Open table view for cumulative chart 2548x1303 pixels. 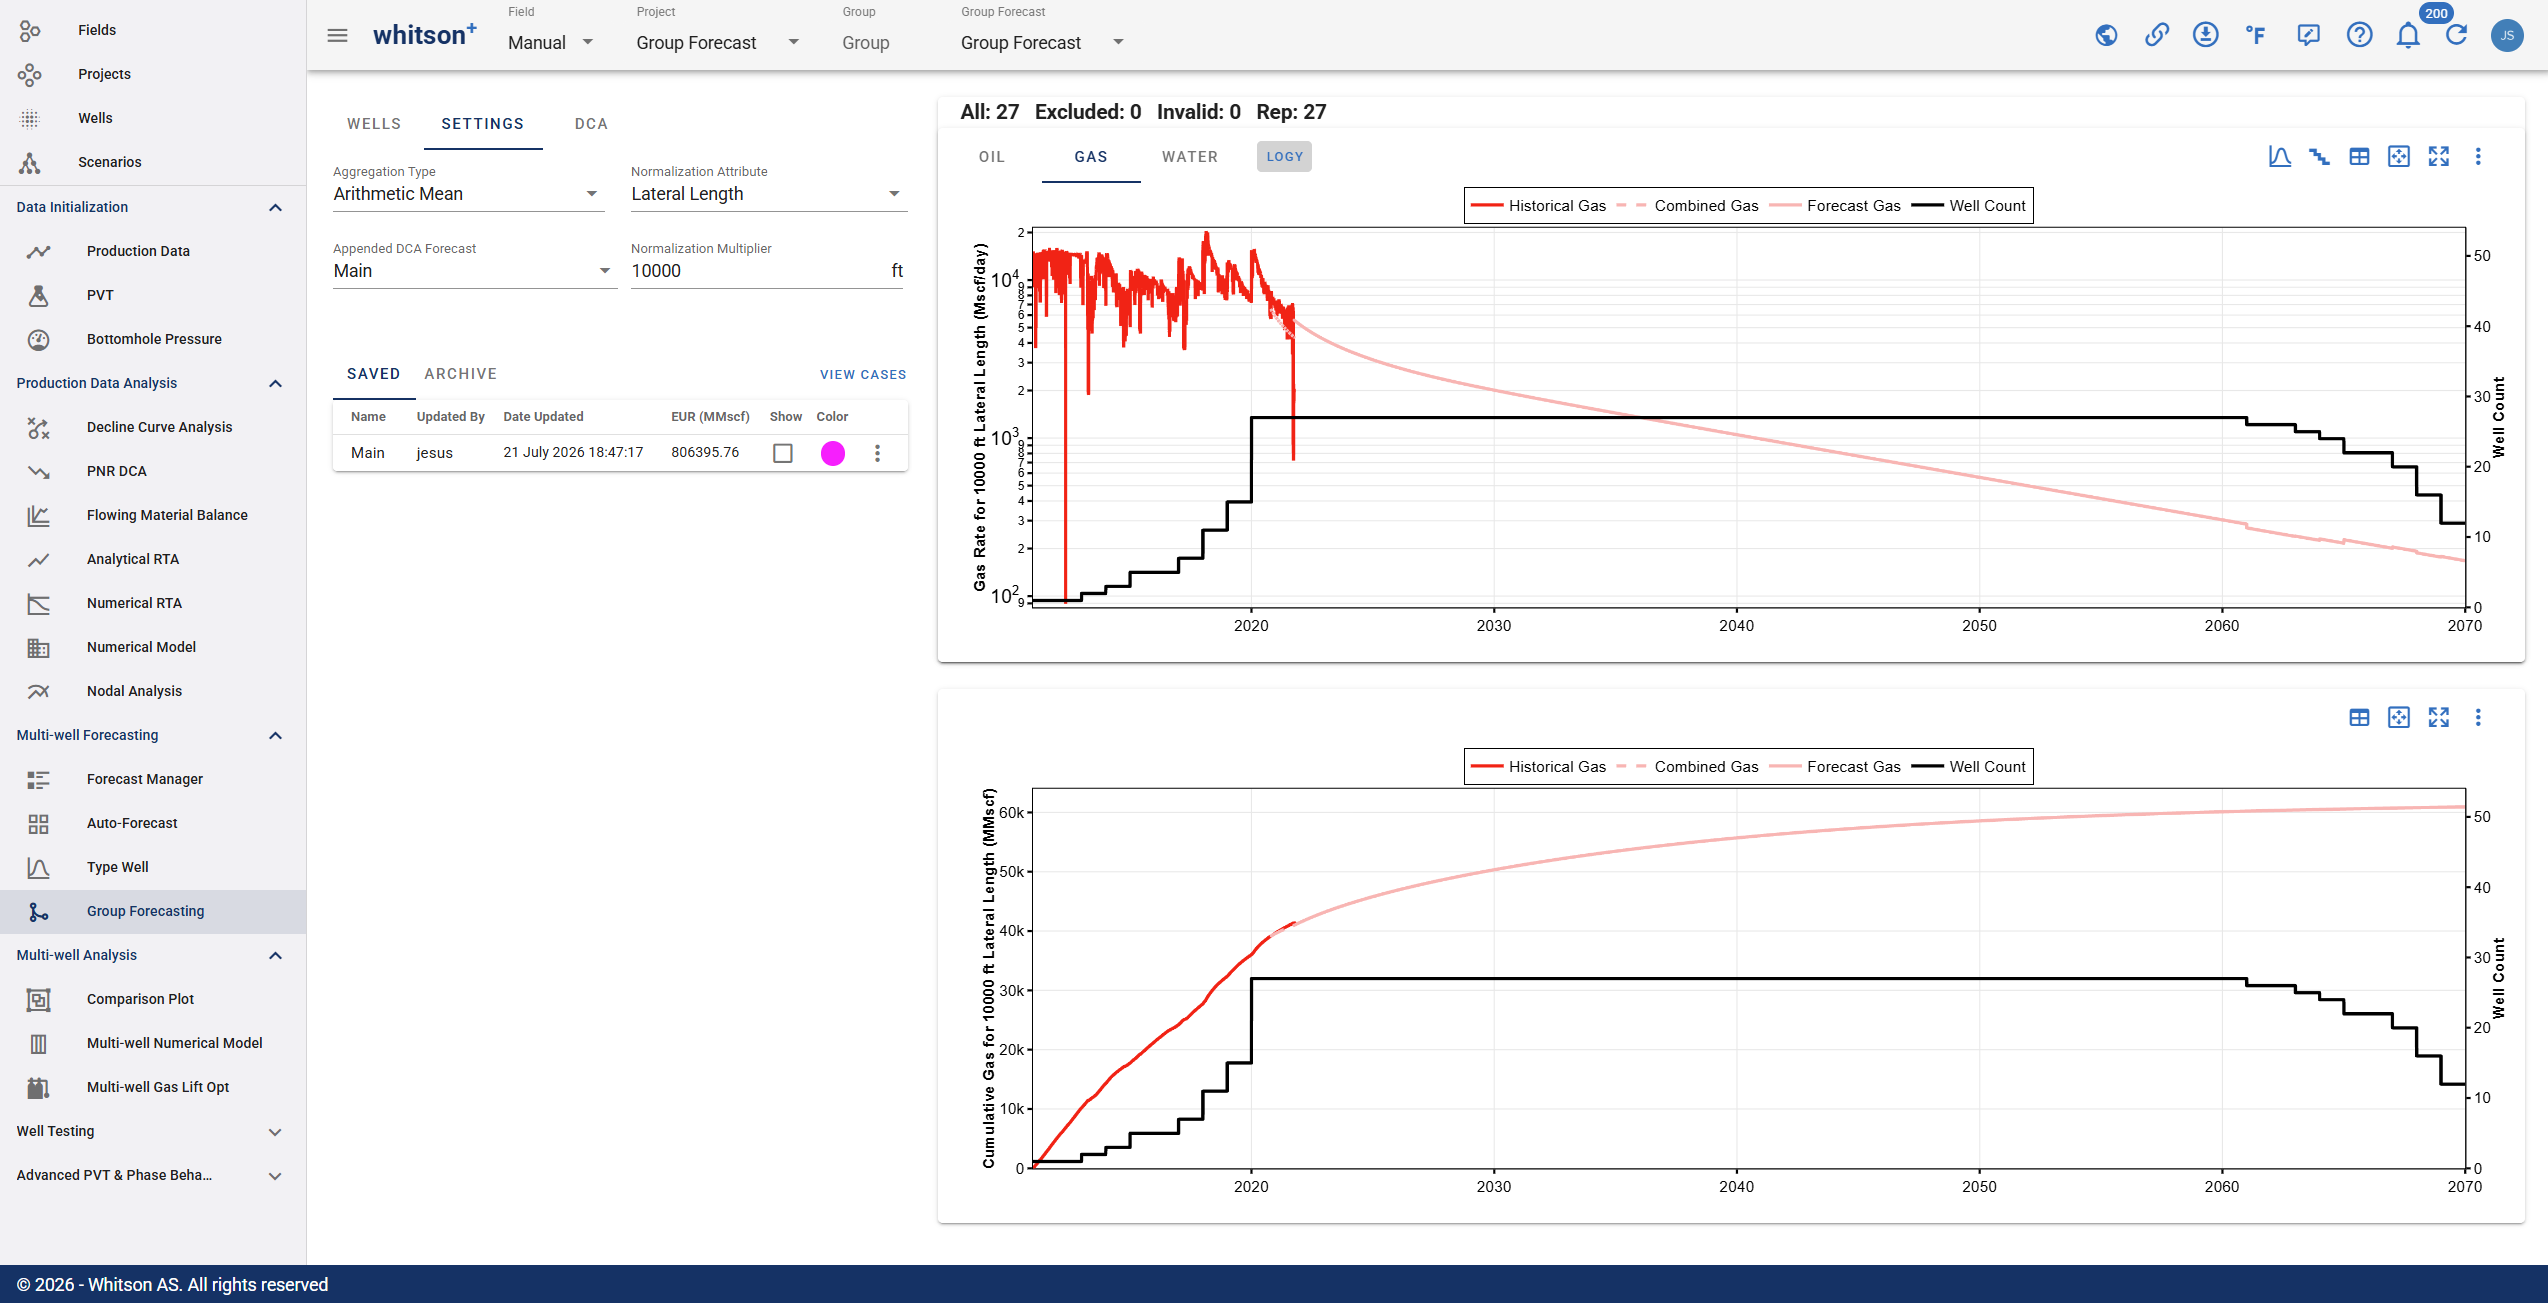pyautogui.click(x=2359, y=718)
